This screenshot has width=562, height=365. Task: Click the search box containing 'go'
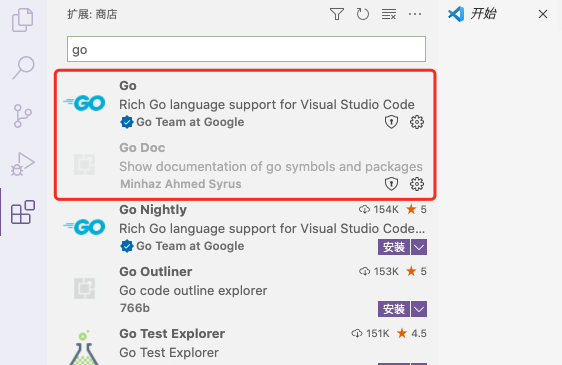(246, 49)
